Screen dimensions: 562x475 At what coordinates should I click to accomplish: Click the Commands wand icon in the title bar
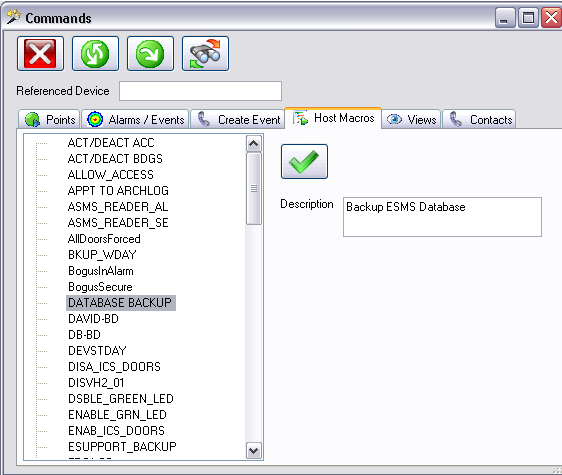point(14,17)
